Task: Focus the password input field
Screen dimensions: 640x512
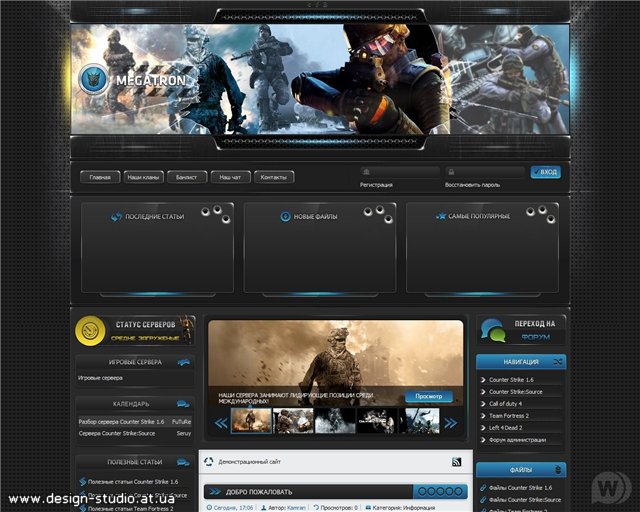Action: pos(485,172)
